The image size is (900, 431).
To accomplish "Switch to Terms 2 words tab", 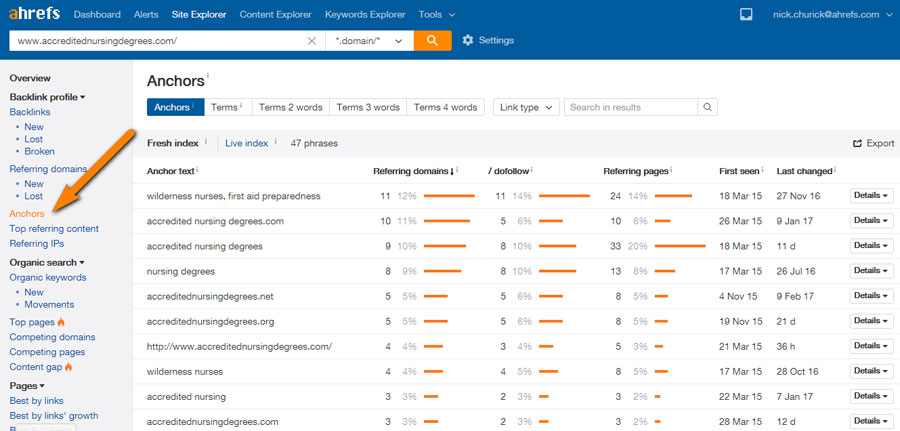I will (290, 107).
